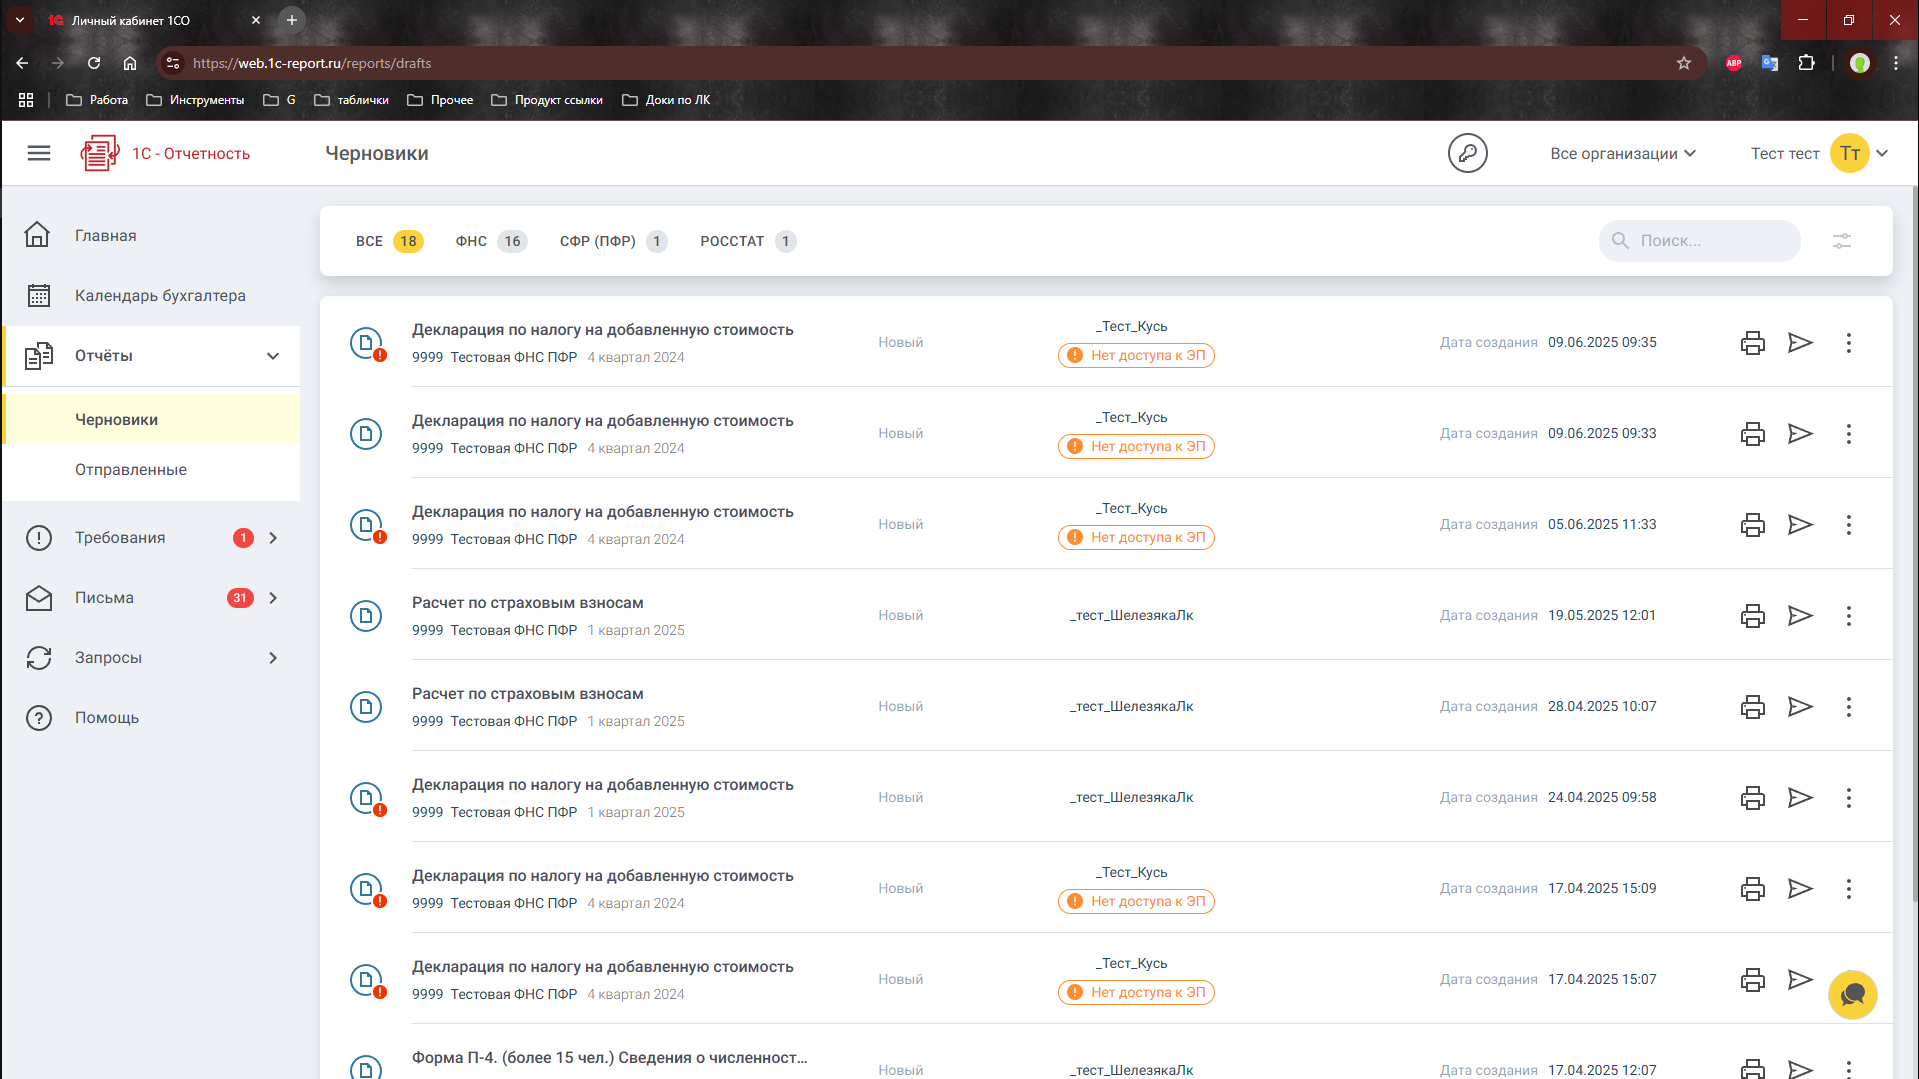Screen dimensions: 1919x1079
Task: Collapse the Отчёты sidebar section
Action: (272, 356)
